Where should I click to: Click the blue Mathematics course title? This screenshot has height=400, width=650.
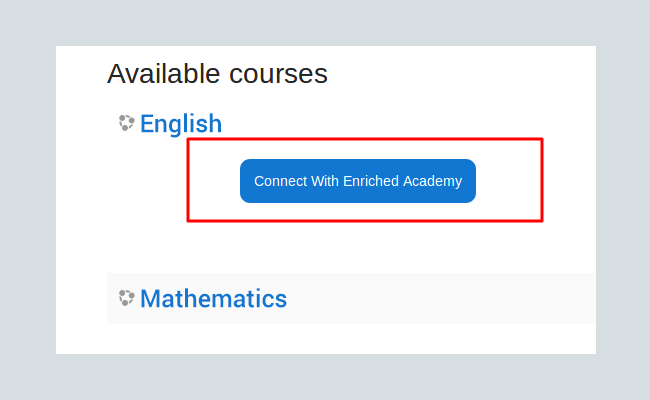[x=213, y=298]
